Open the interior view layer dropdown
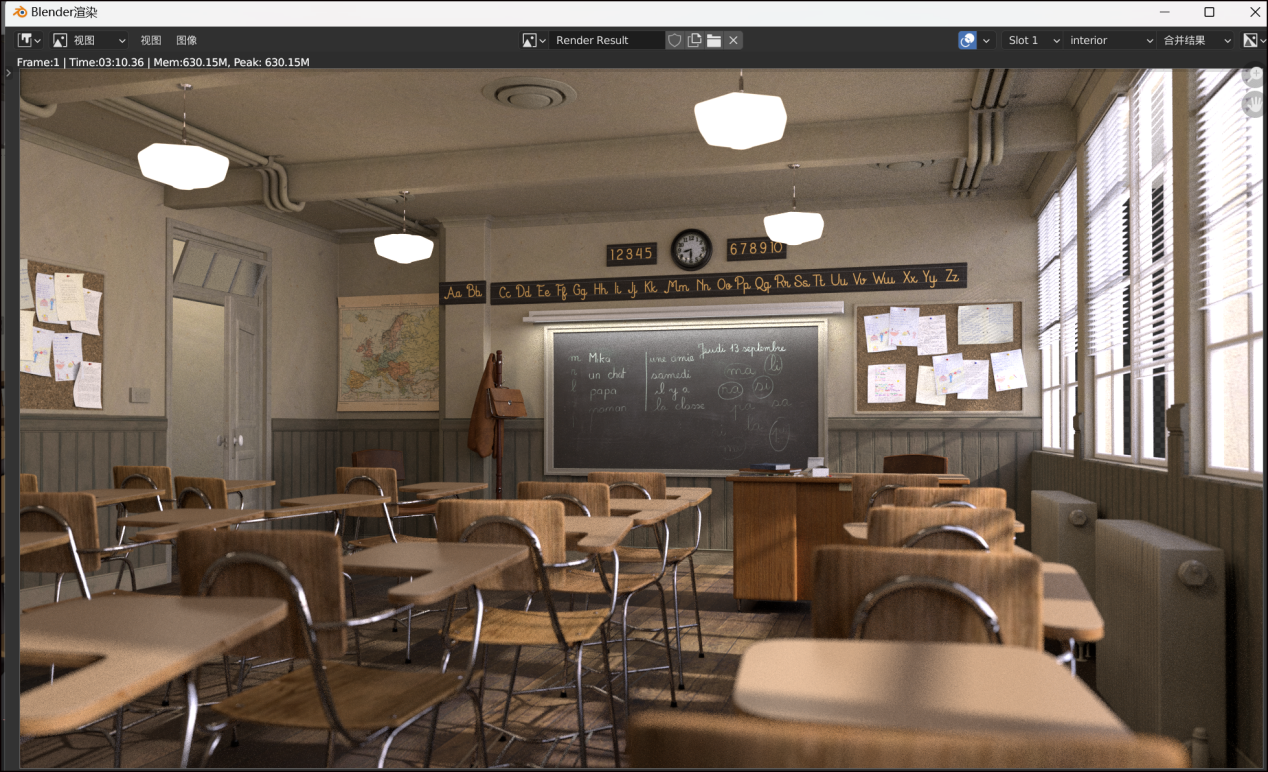This screenshot has height=772, width=1268. [x=1110, y=40]
